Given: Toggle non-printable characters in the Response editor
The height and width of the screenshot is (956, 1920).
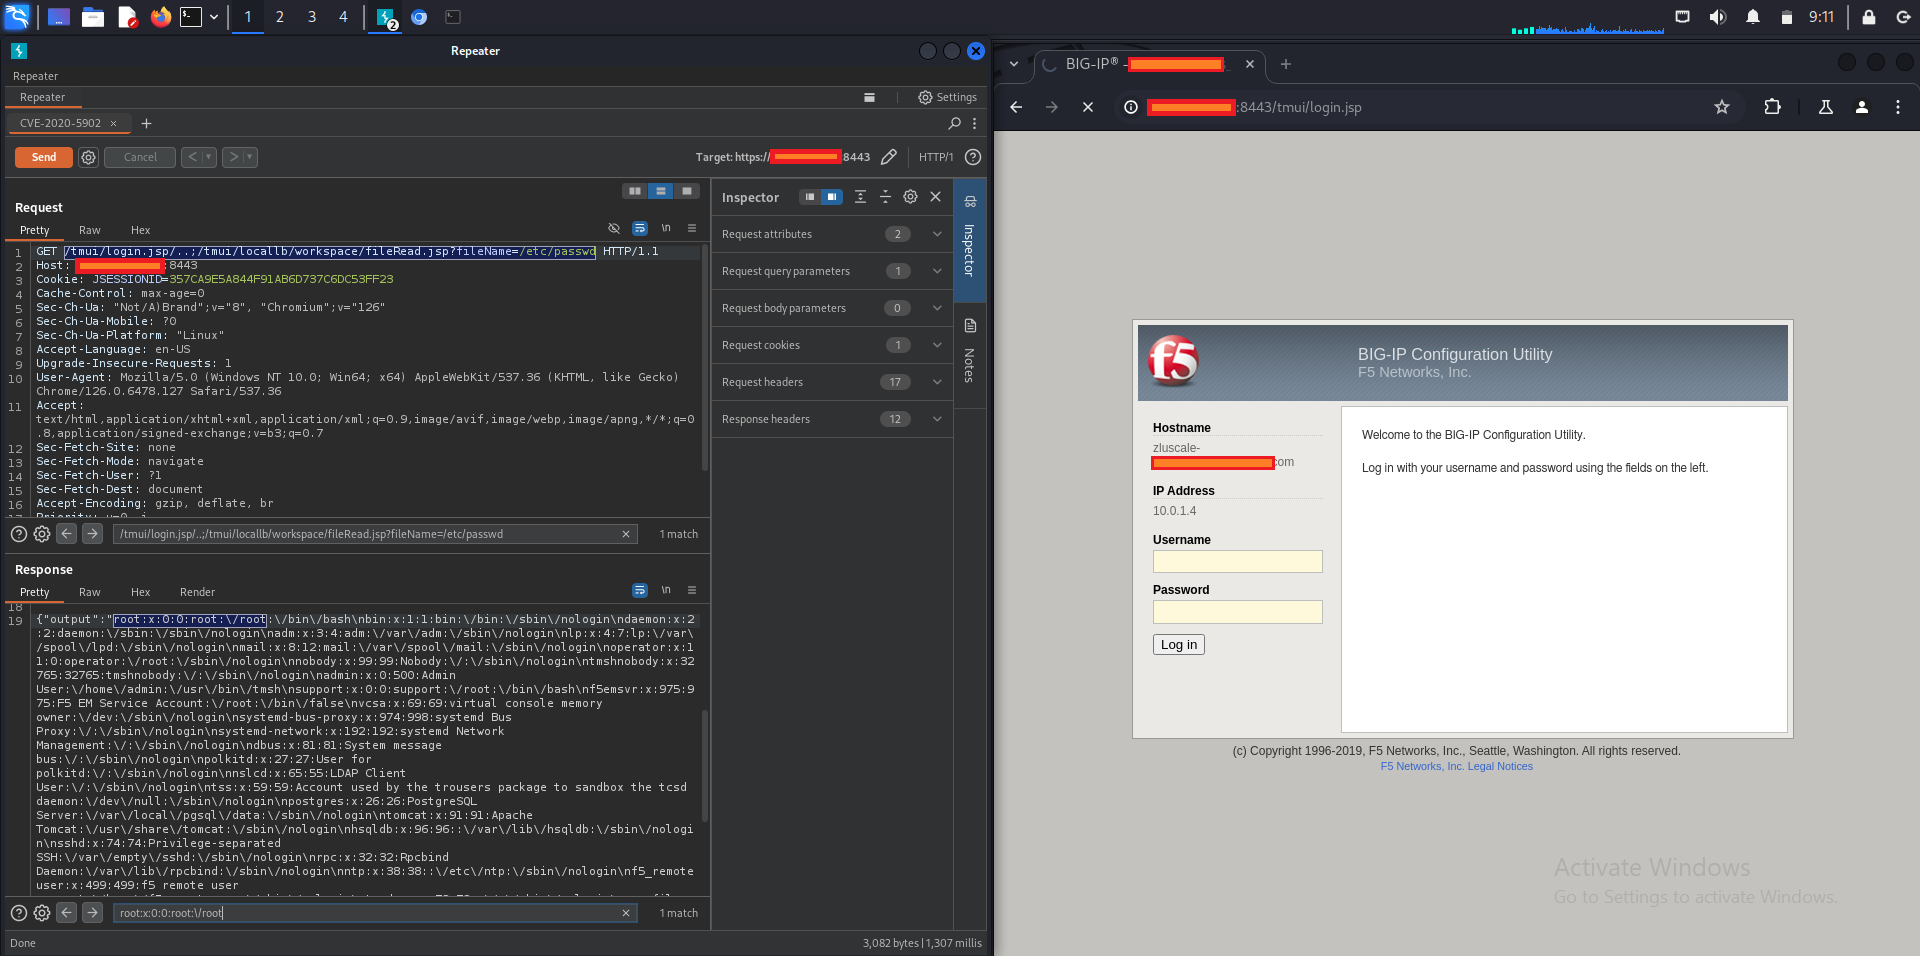Looking at the screenshot, I should click(x=666, y=590).
